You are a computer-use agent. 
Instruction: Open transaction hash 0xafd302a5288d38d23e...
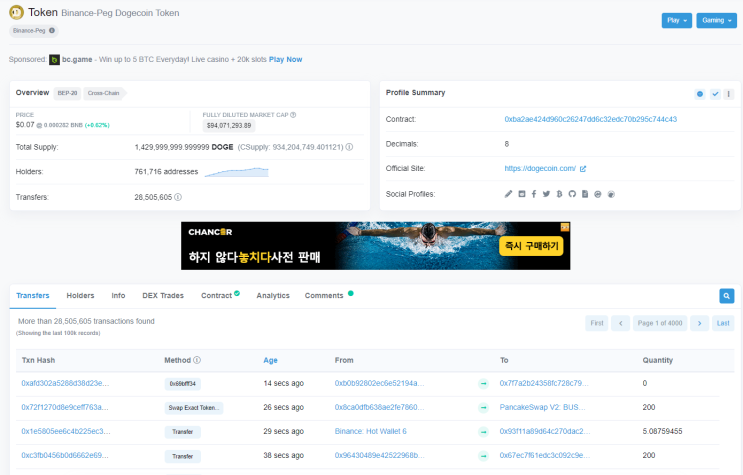click(x=65, y=384)
